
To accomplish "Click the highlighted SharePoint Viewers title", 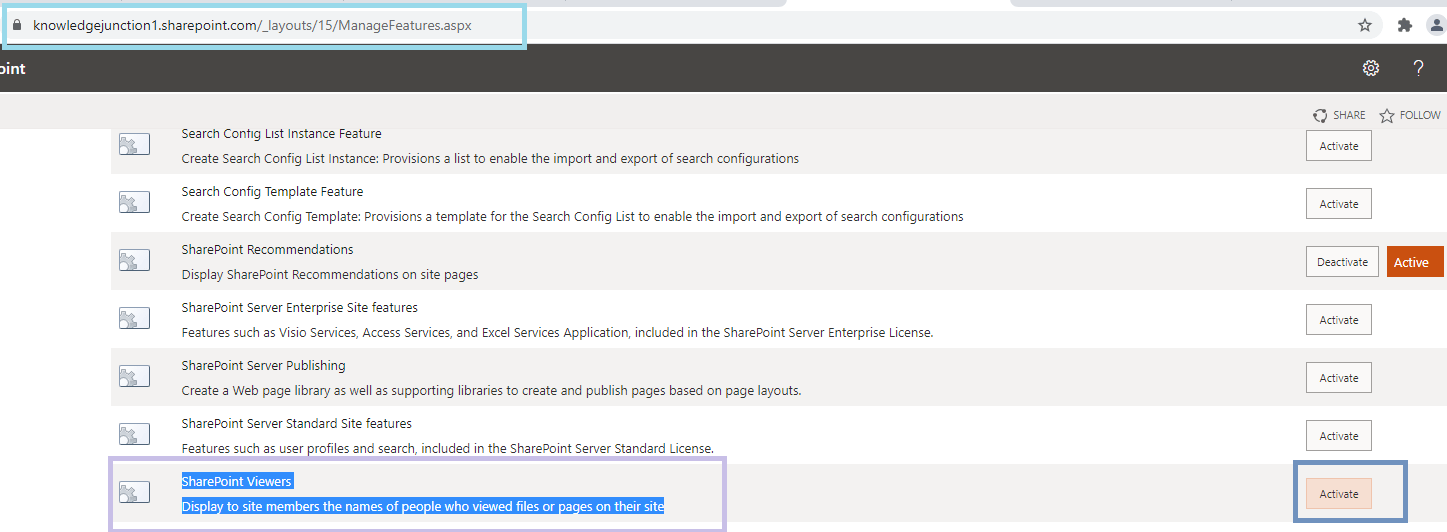I will tap(236, 481).
